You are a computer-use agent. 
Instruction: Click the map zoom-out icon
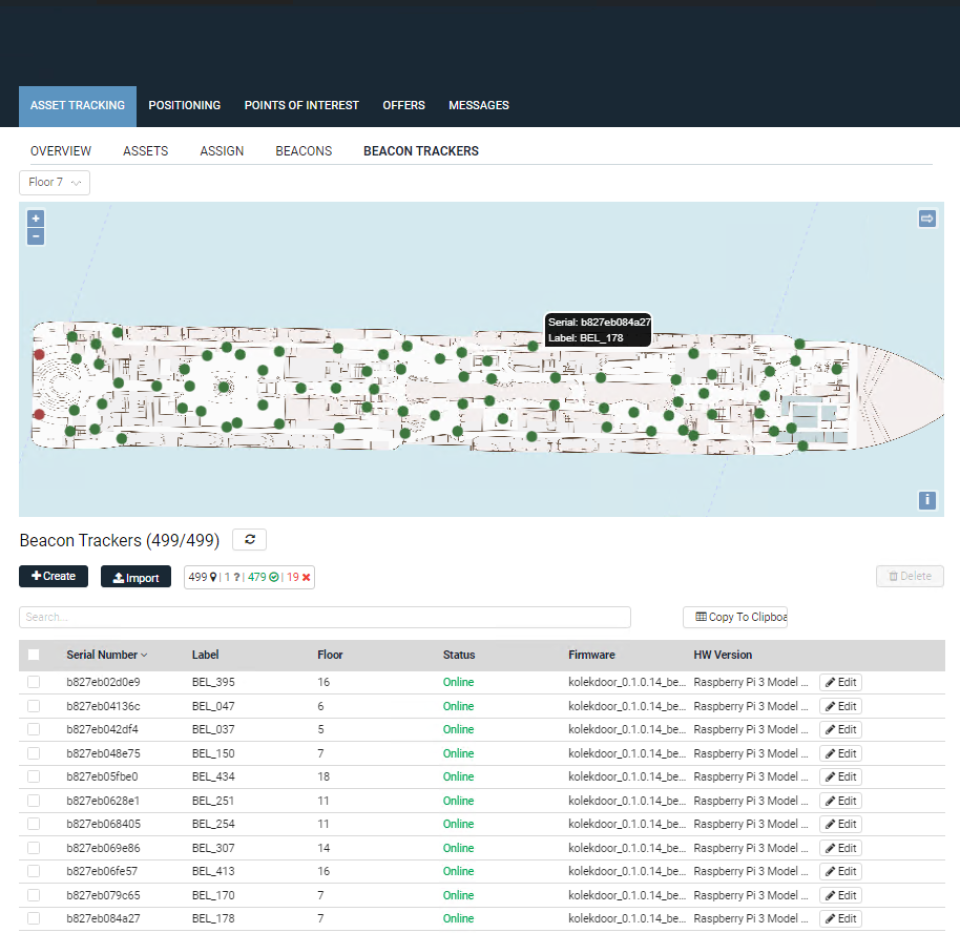pyautogui.click(x=35, y=236)
